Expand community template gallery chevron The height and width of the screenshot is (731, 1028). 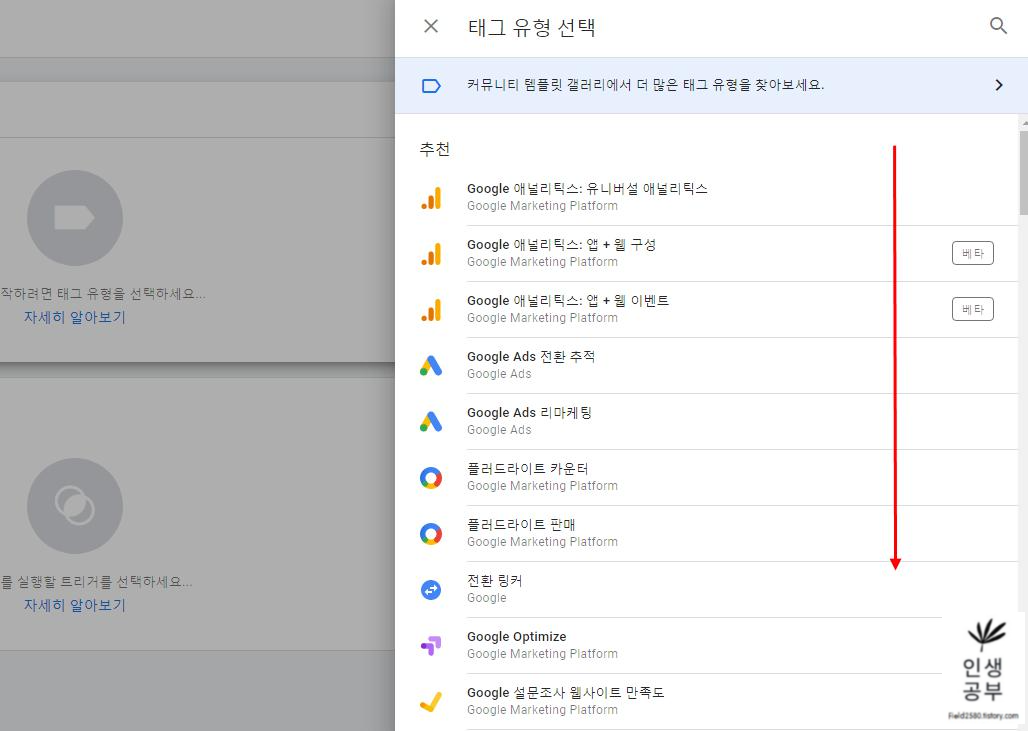(x=998, y=85)
